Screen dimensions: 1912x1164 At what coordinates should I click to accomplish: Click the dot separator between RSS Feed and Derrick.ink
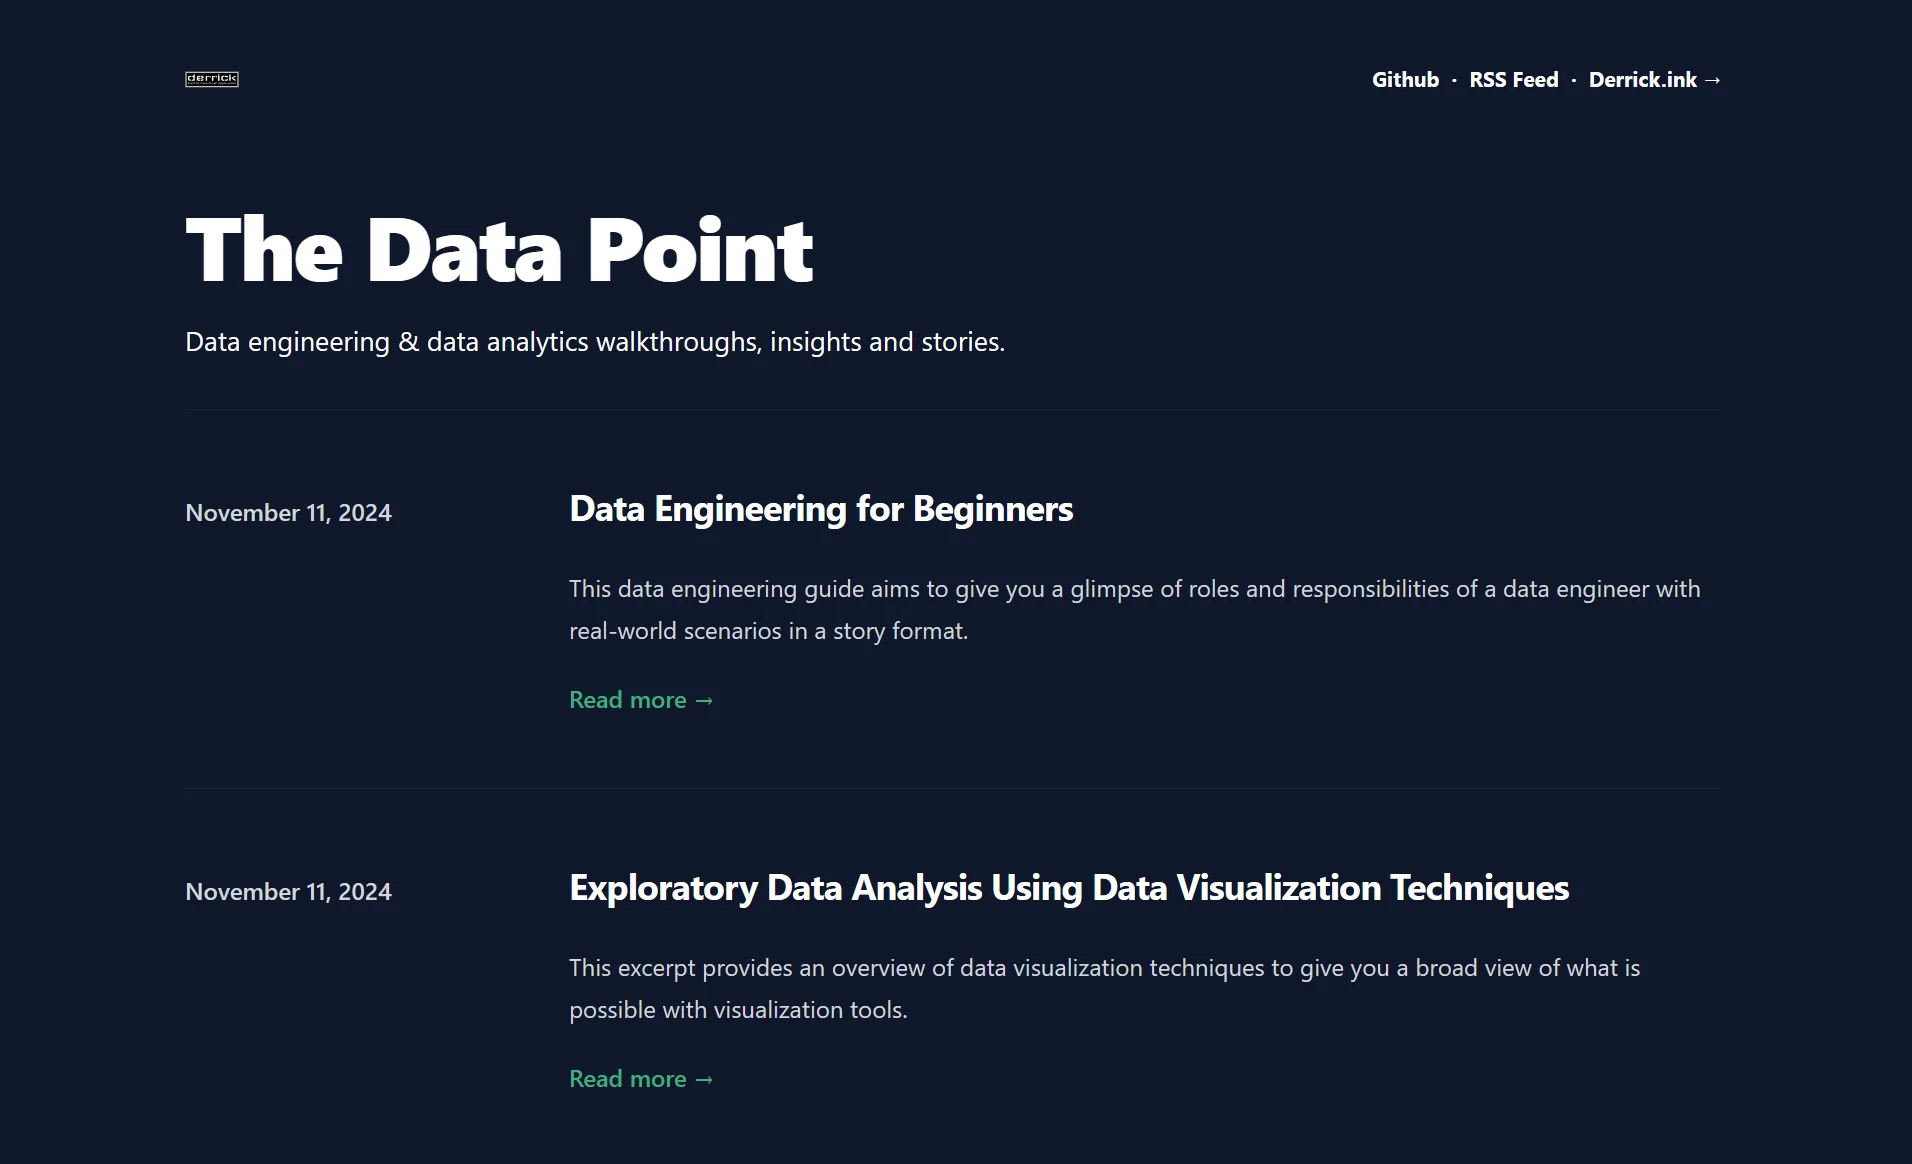(1574, 80)
